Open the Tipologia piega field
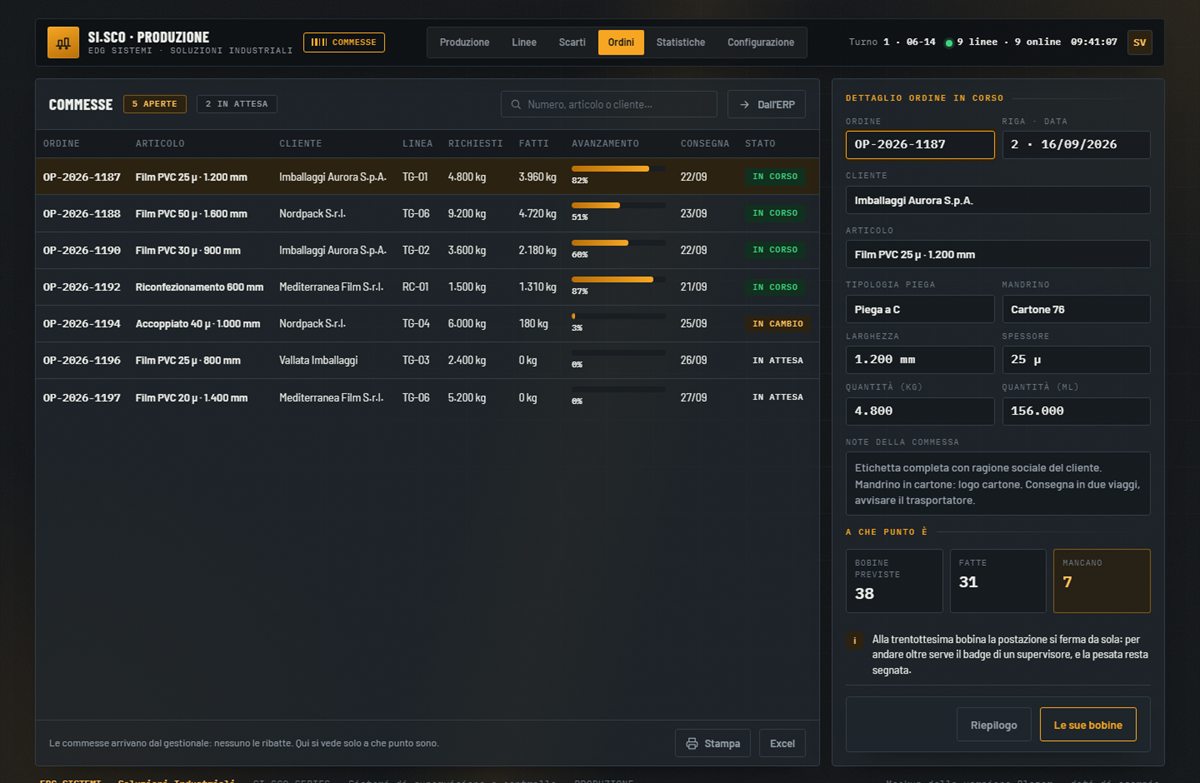This screenshot has width=1200, height=783. [920, 309]
